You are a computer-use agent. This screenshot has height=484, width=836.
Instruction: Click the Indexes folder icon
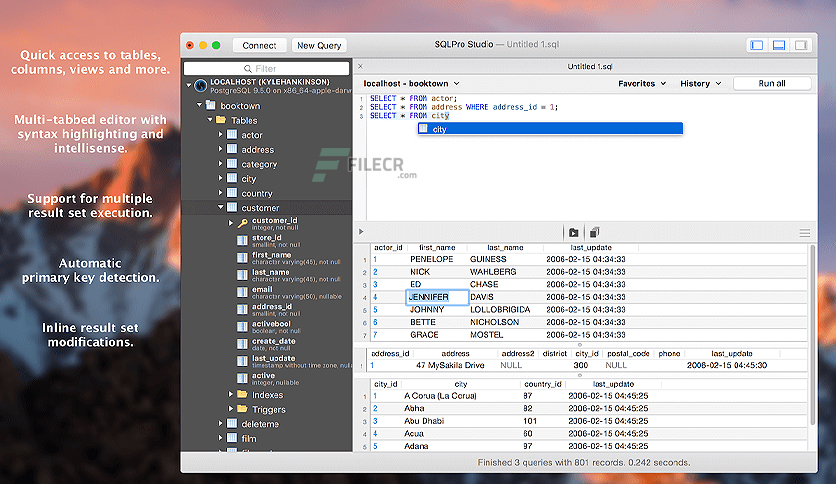tap(243, 394)
